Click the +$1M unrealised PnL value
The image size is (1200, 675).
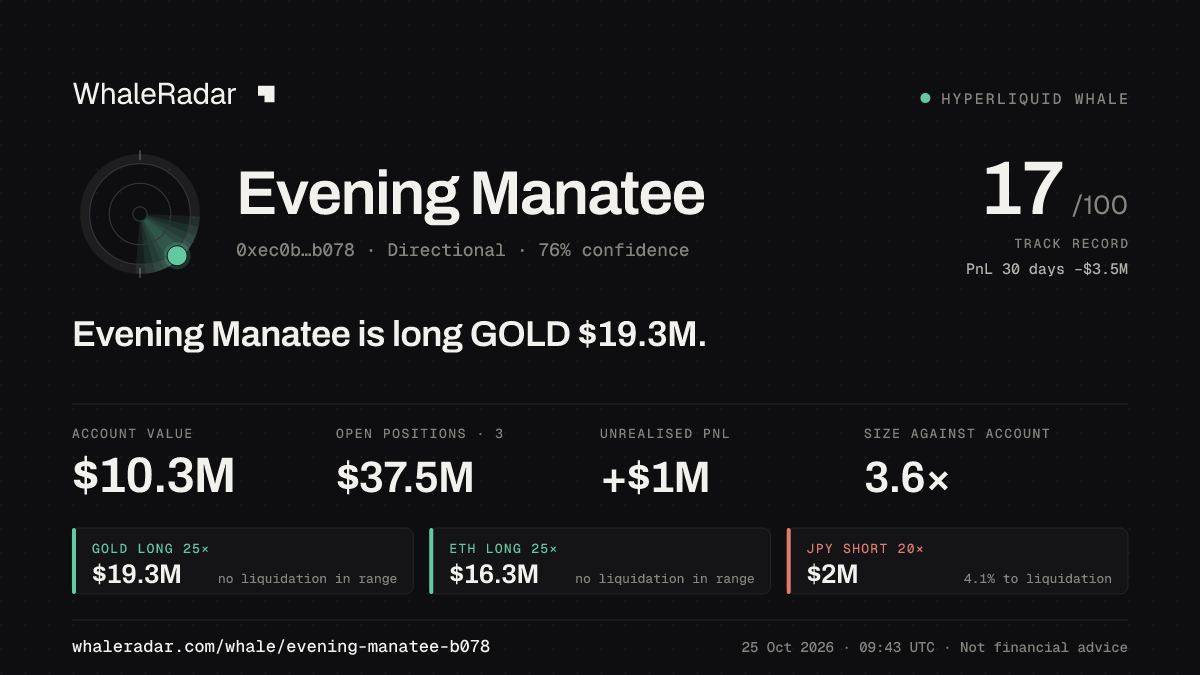click(x=655, y=478)
